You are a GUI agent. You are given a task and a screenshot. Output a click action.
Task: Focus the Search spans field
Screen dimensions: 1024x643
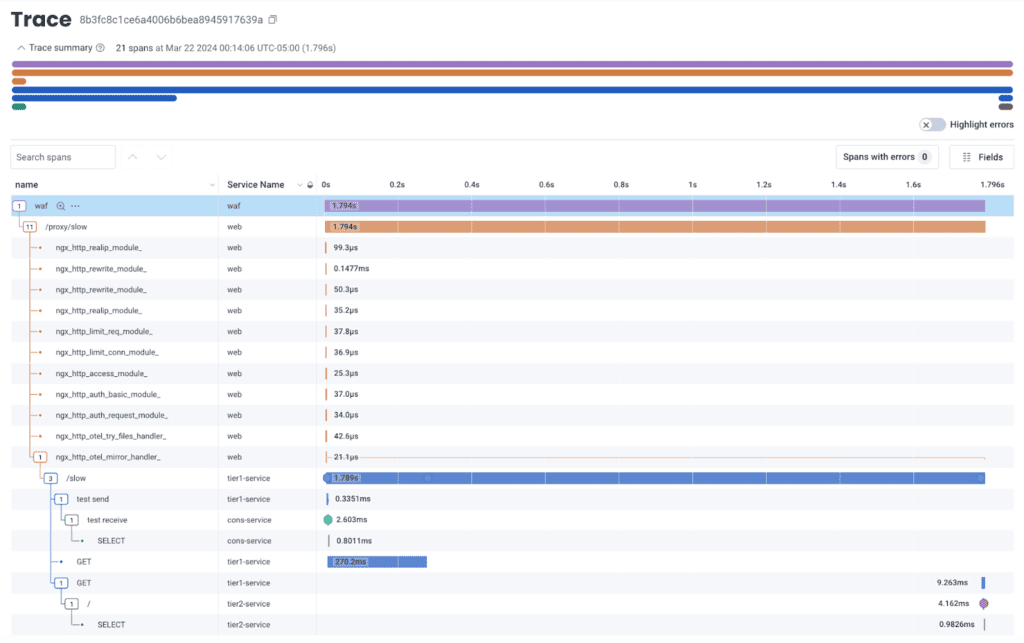point(63,157)
